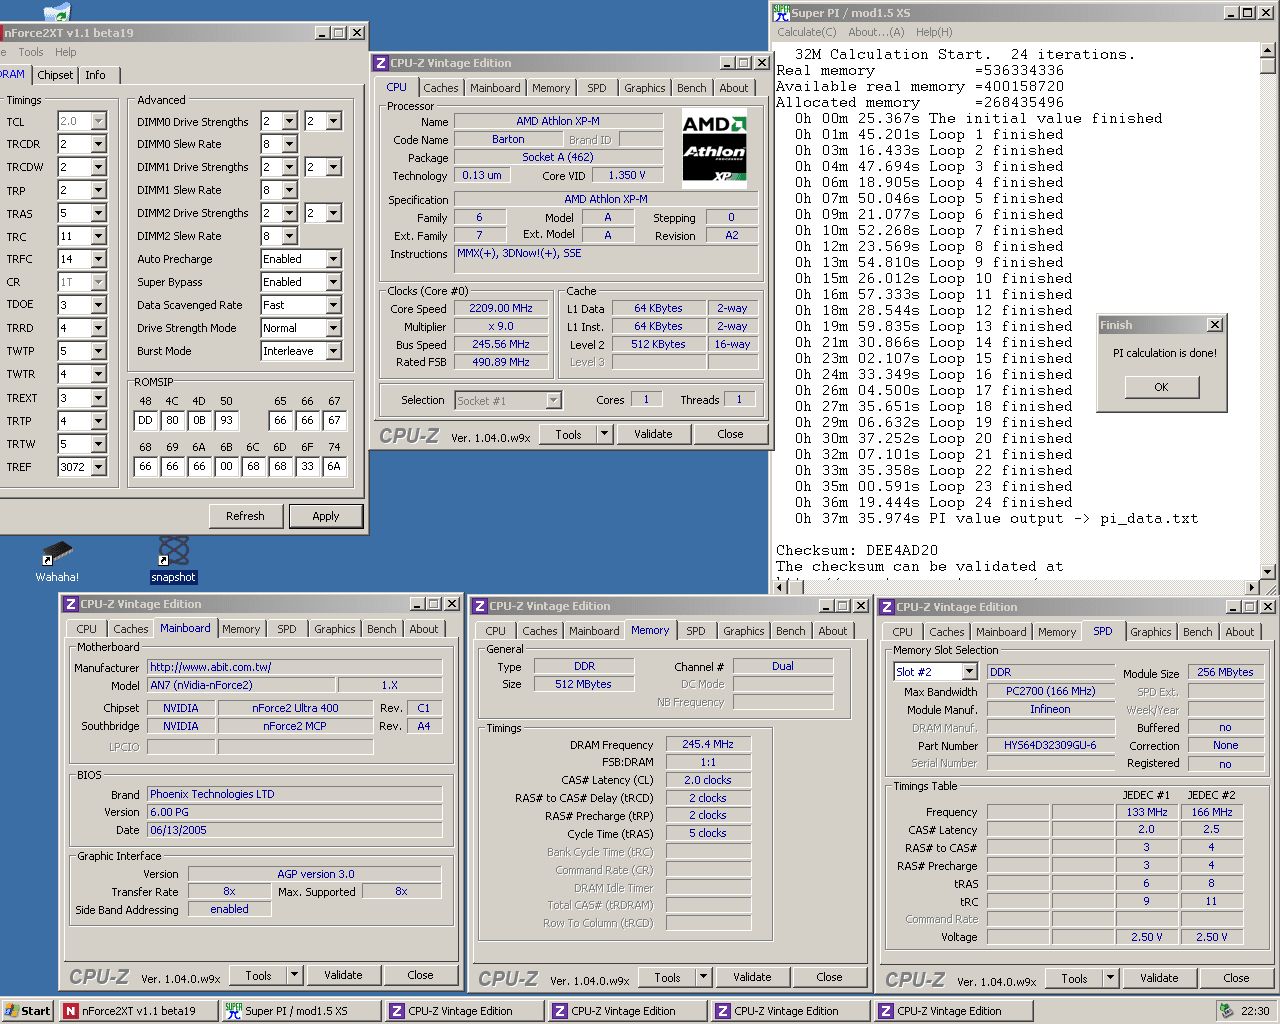Apply the nForce2XT timing settings
Screen dimensions: 1280x1024
click(326, 516)
